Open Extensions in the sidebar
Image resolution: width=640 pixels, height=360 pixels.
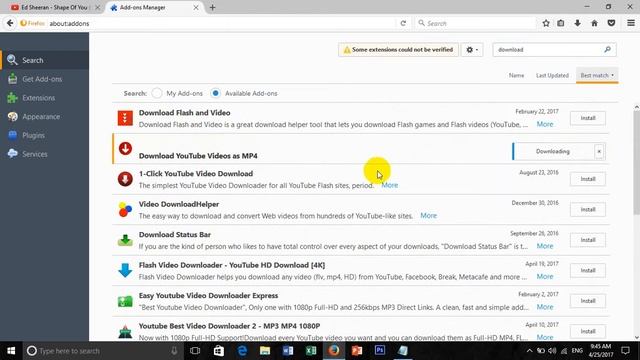(x=44, y=98)
